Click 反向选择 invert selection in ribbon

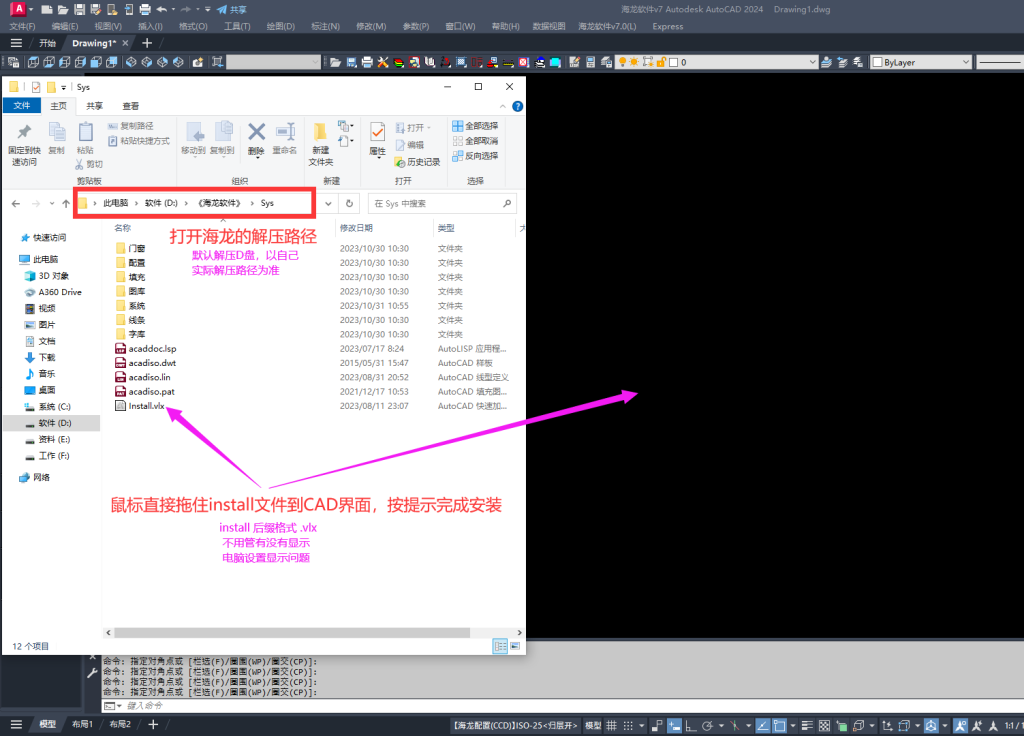[x=475, y=155]
